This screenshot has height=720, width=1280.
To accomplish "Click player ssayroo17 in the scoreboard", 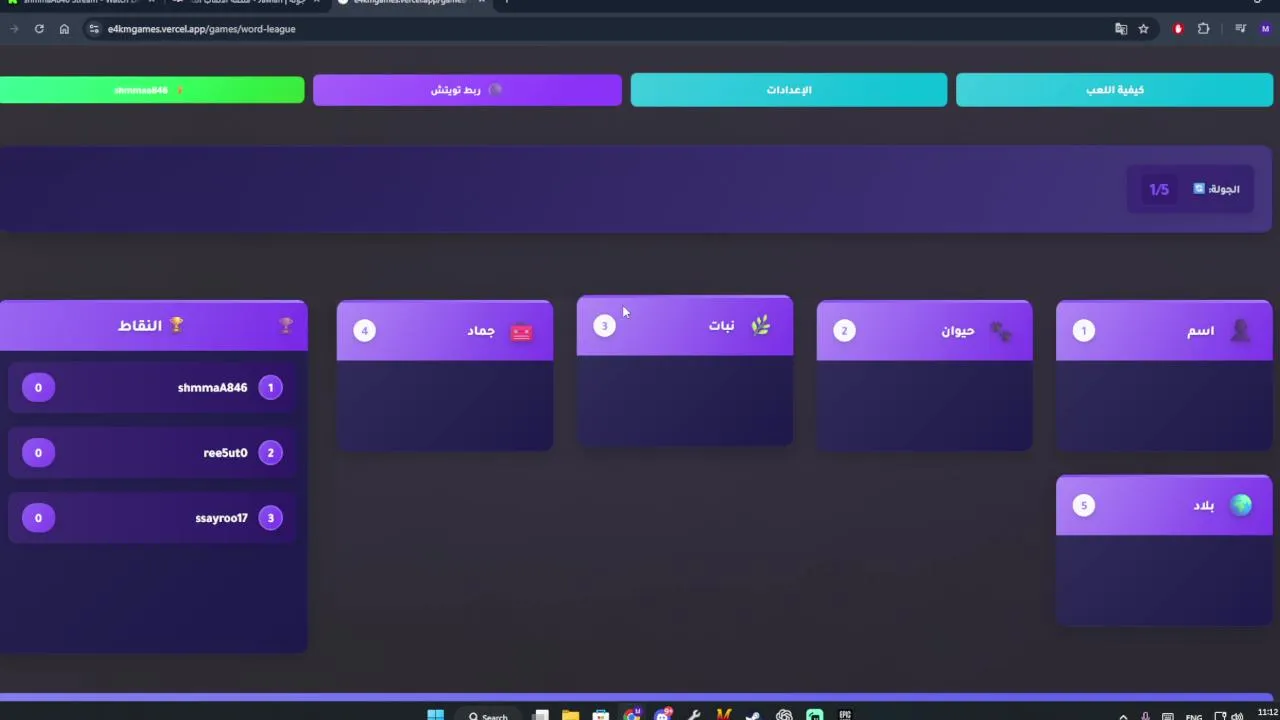I will pos(152,518).
